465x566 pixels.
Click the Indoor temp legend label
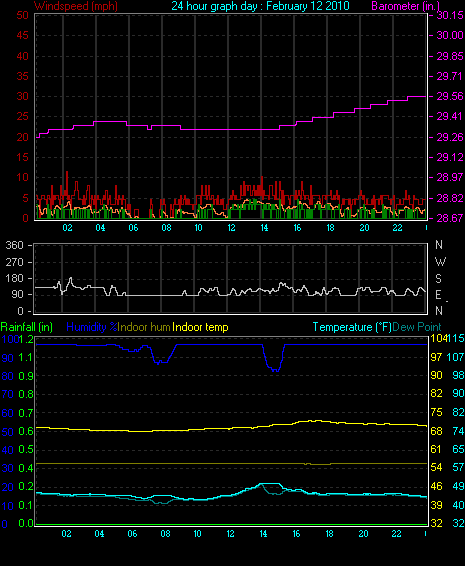pyautogui.click(x=200, y=327)
